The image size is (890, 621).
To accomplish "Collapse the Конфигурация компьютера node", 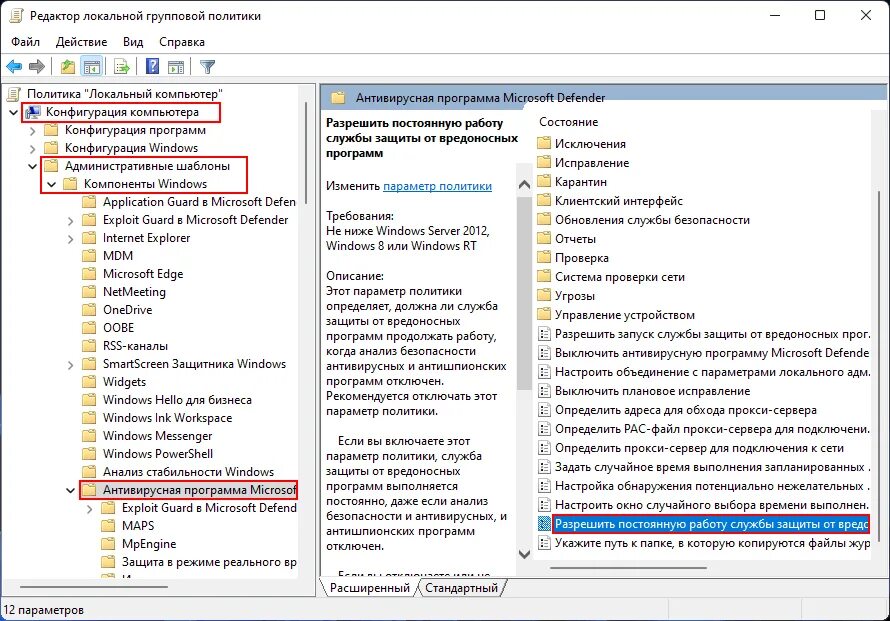I will [x=13, y=112].
